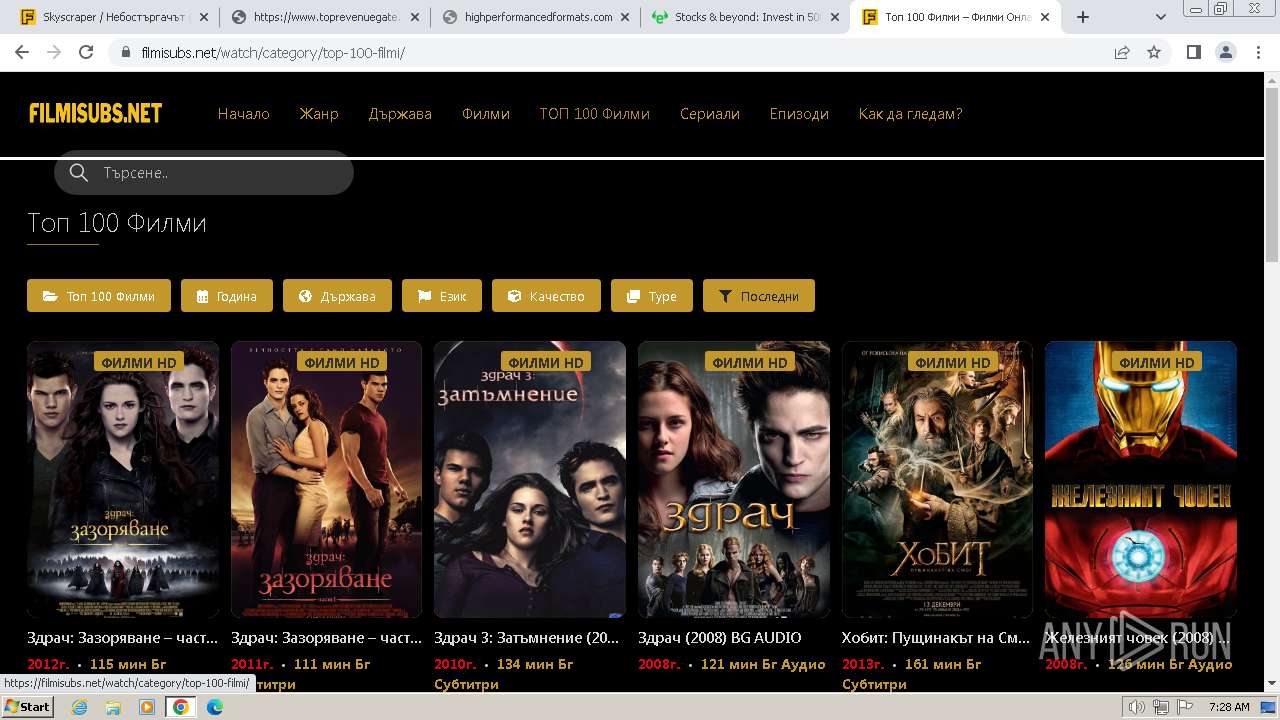Viewport: 1280px width, 720px height.
Task: Open the 2012 Здрач: Зазоряване title link
Action: [122, 637]
